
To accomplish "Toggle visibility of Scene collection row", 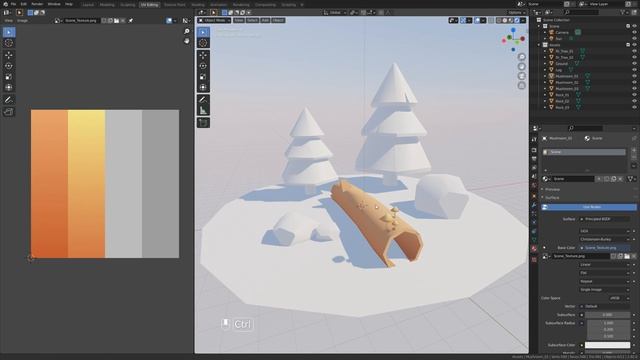I will (x=634, y=26).
